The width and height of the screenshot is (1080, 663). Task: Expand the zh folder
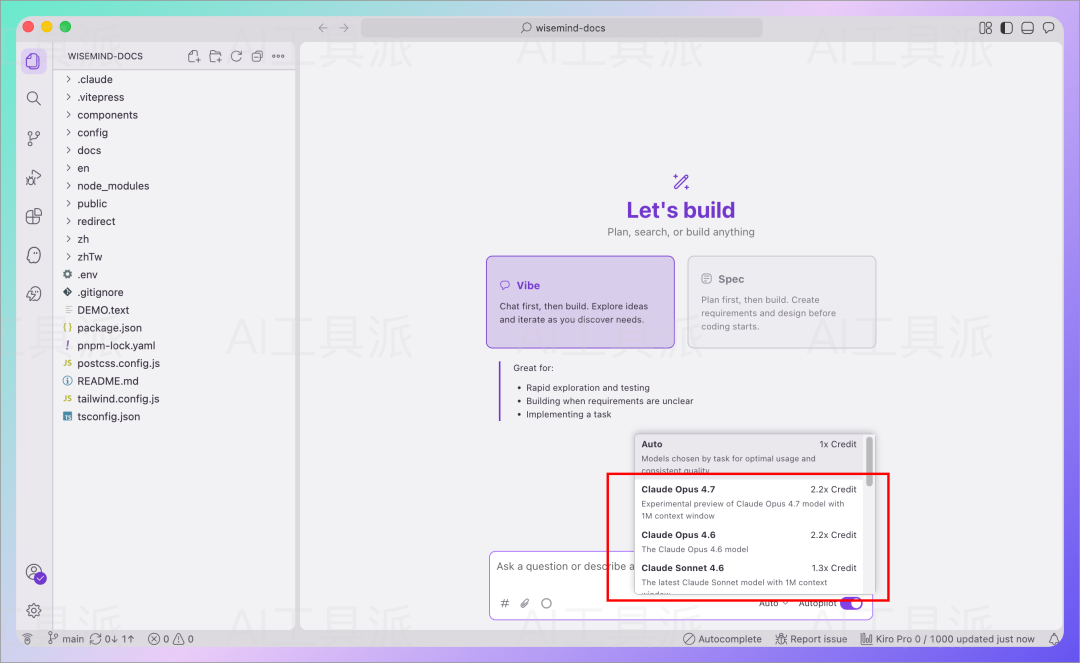(175, 239)
